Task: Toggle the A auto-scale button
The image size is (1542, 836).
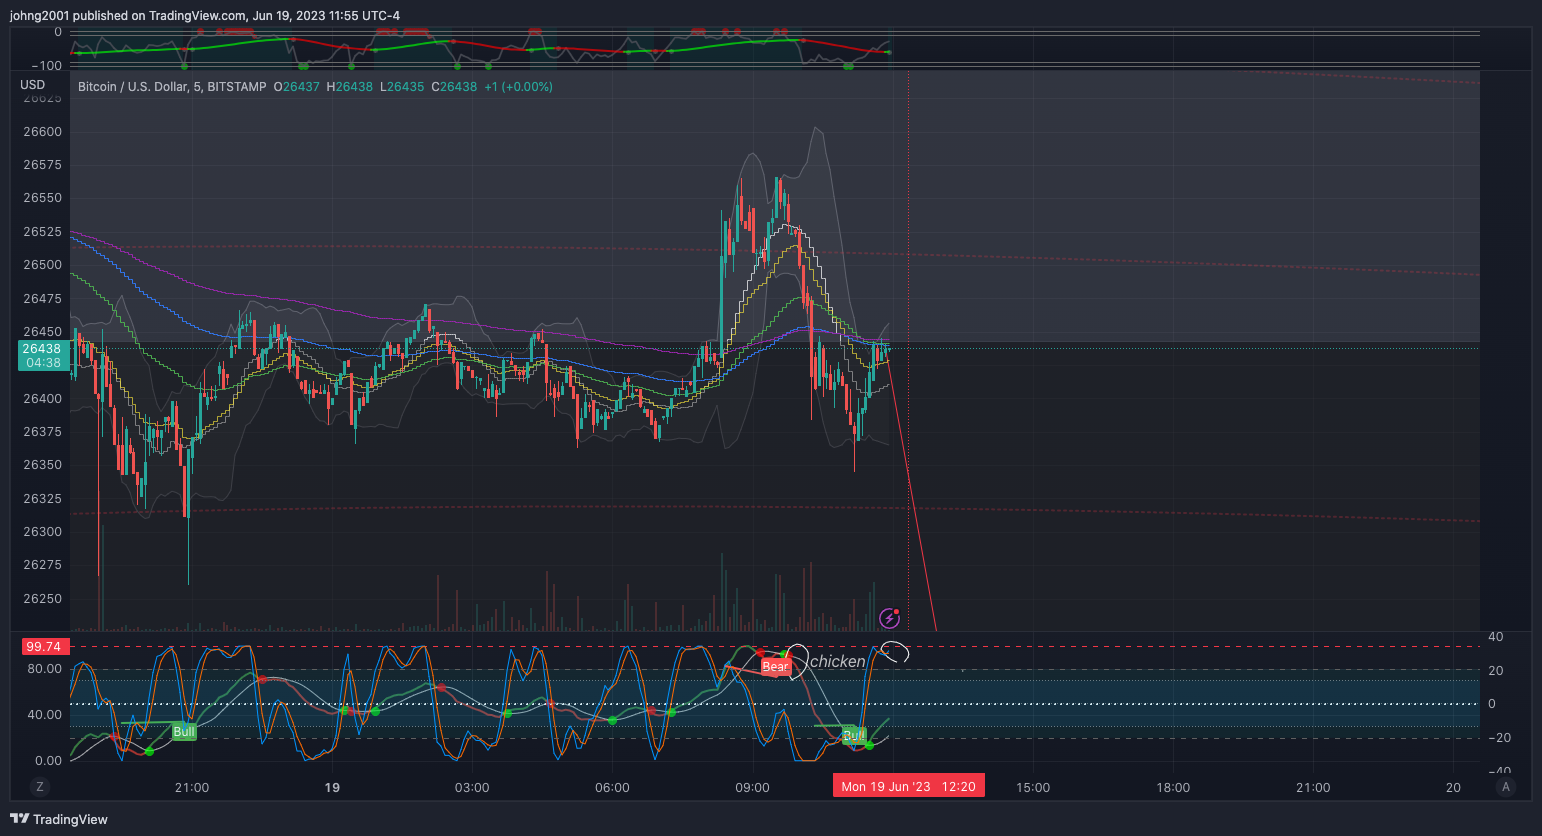Action: click(1506, 787)
